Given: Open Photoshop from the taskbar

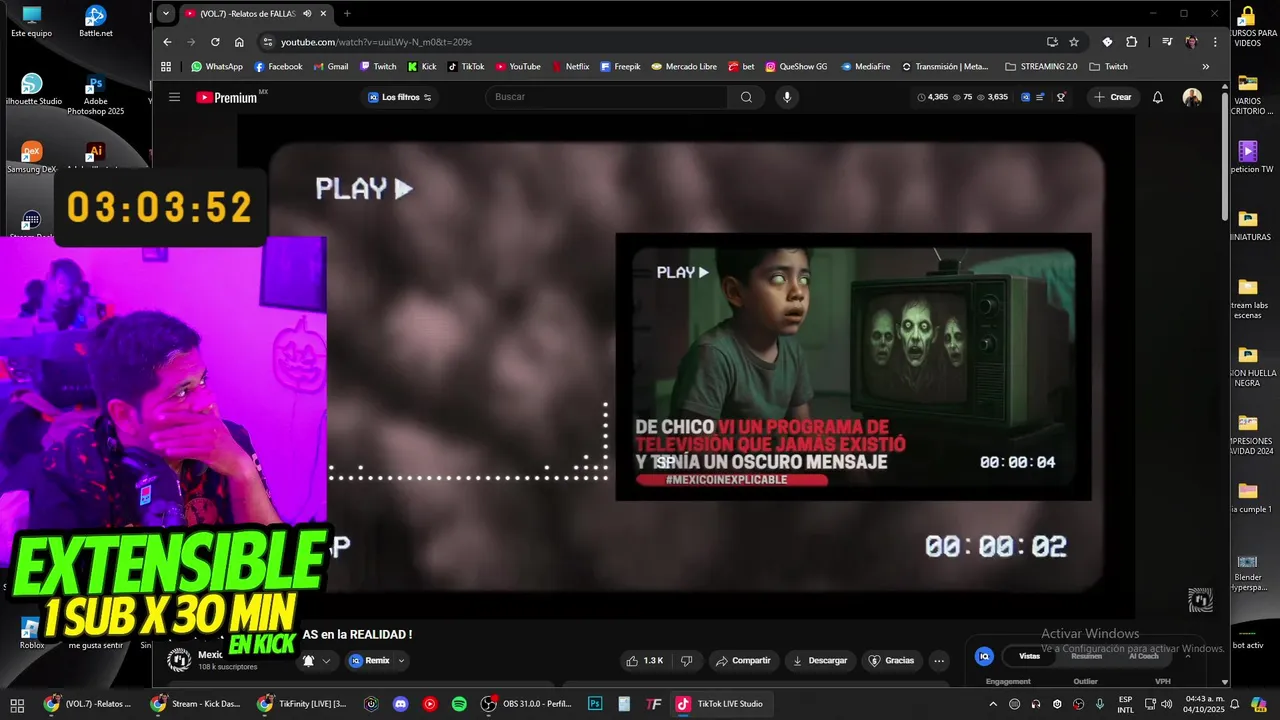Looking at the screenshot, I should 595,704.
